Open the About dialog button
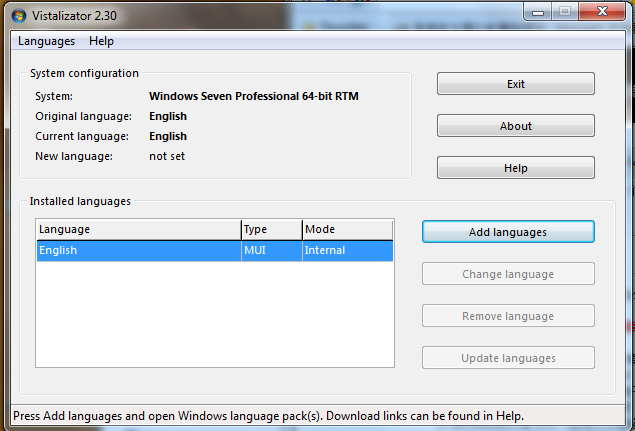Viewport: 635px width, 431px height. (516, 126)
